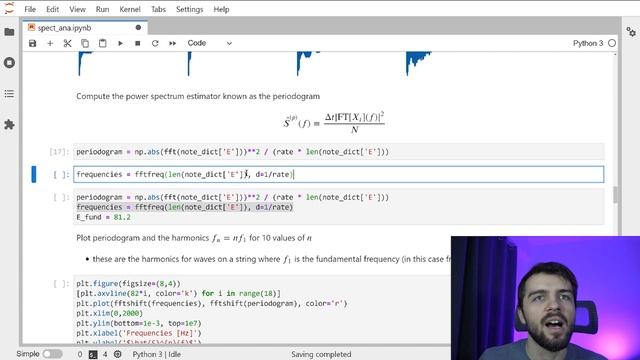Click the kernel status circle indicator
640x360 pixels.
[611, 43]
